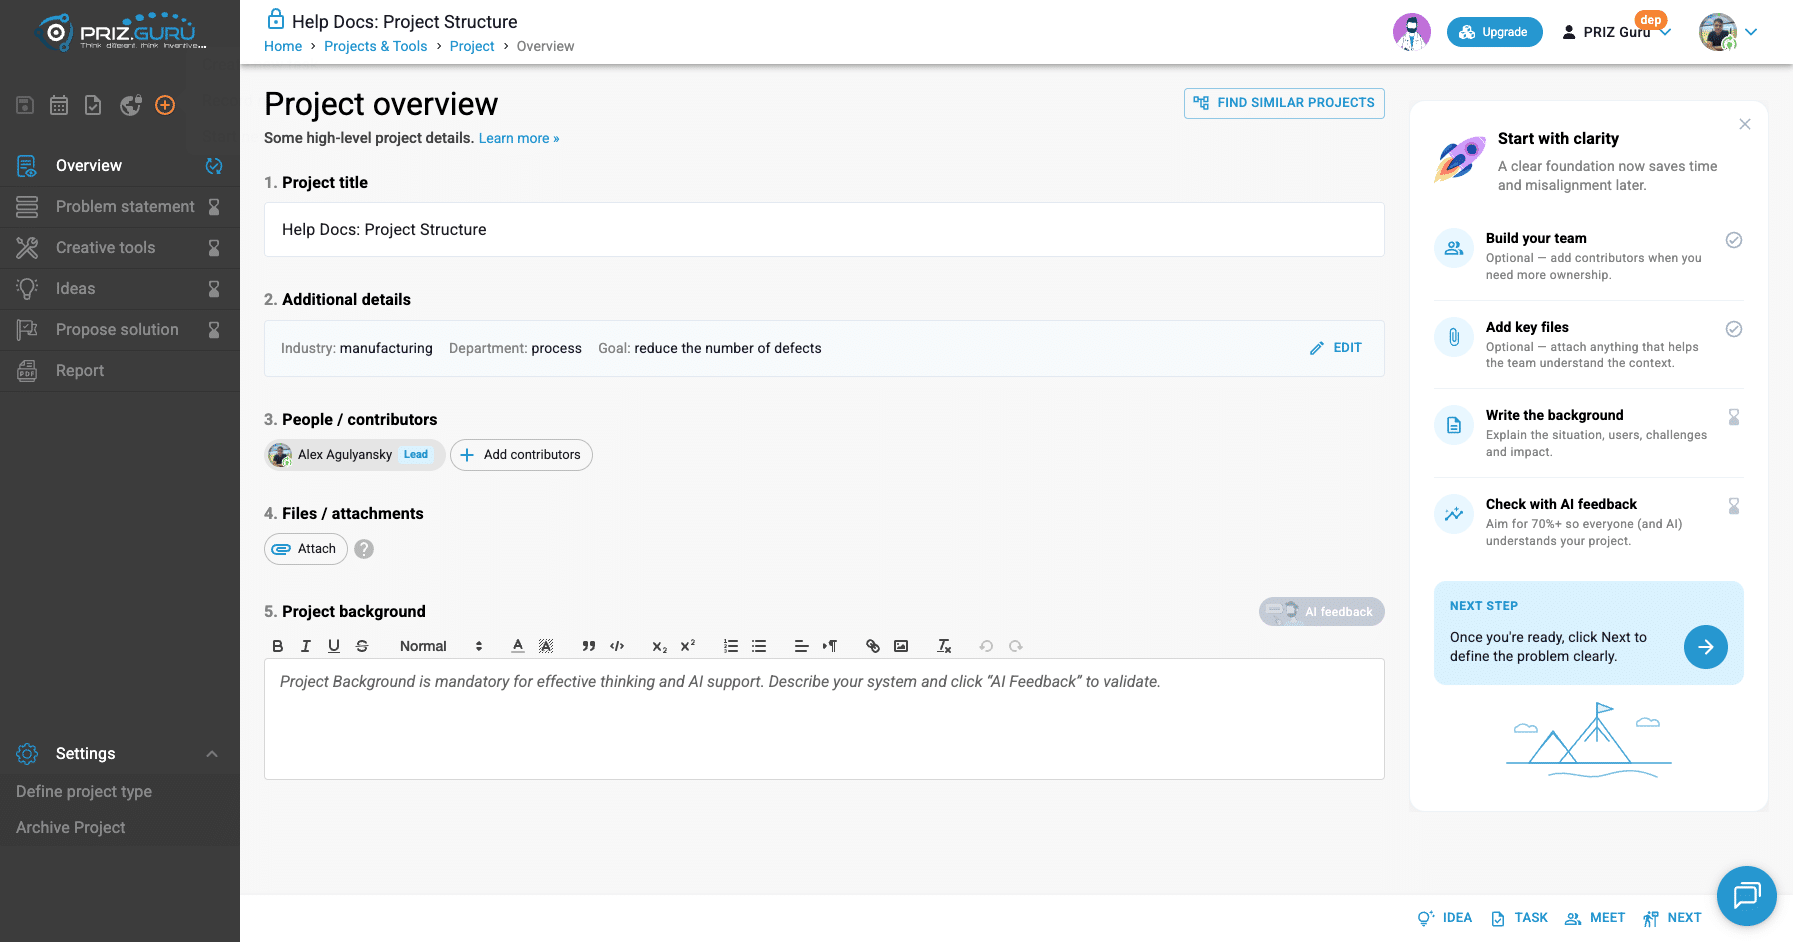Open the Learn more link

pyautogui.click(x=519, y=139)
